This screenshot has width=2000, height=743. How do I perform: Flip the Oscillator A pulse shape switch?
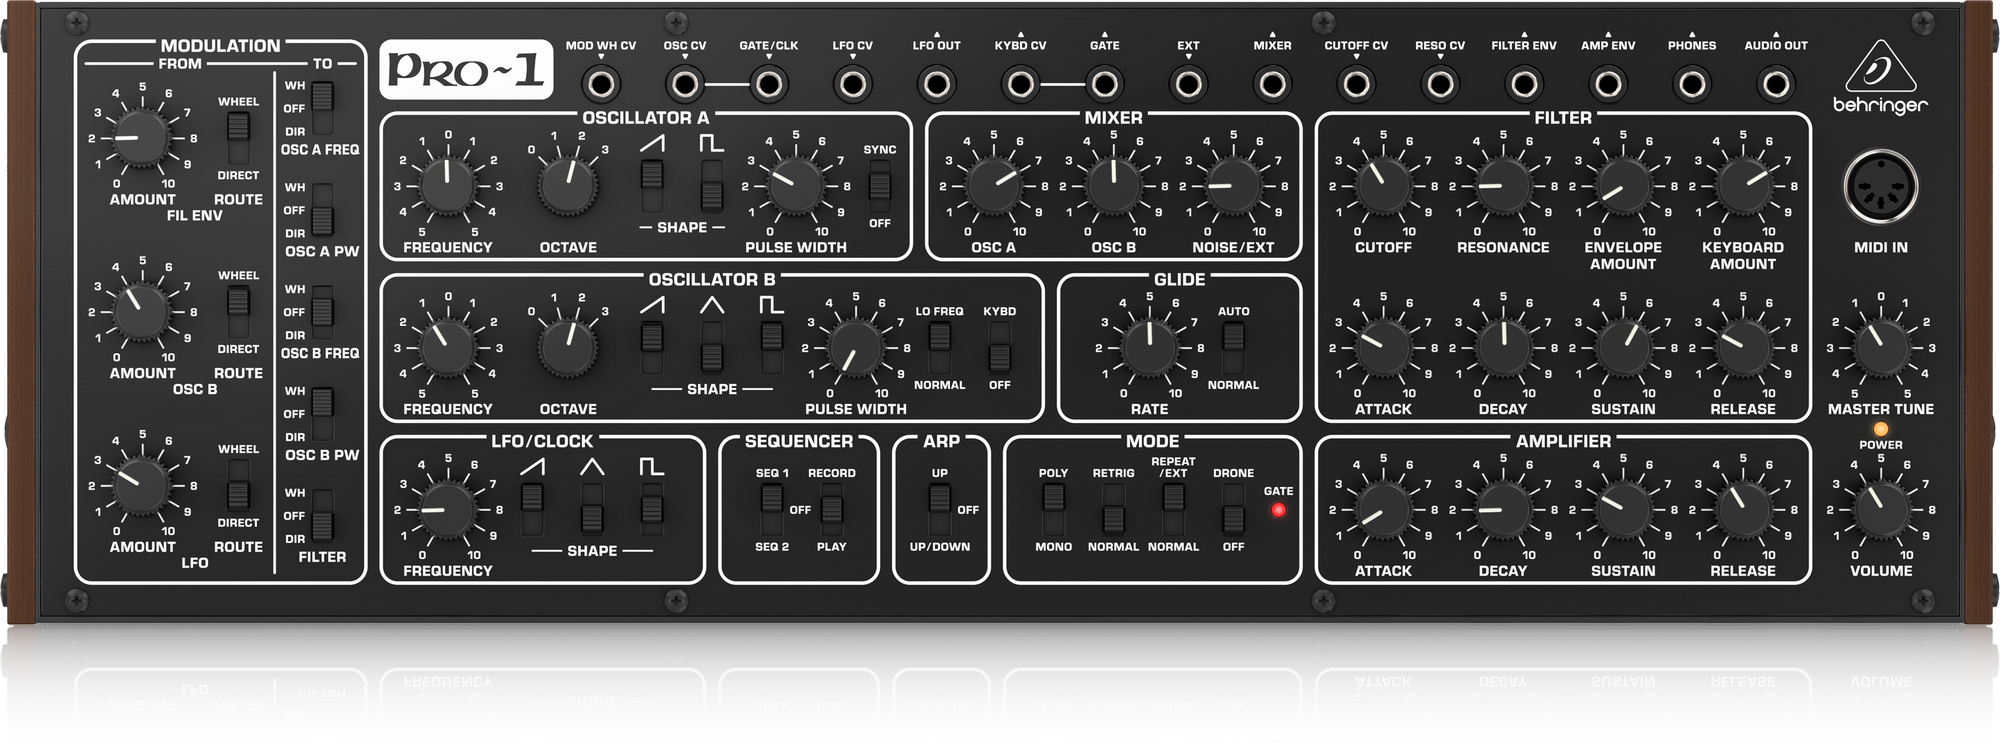712,186
